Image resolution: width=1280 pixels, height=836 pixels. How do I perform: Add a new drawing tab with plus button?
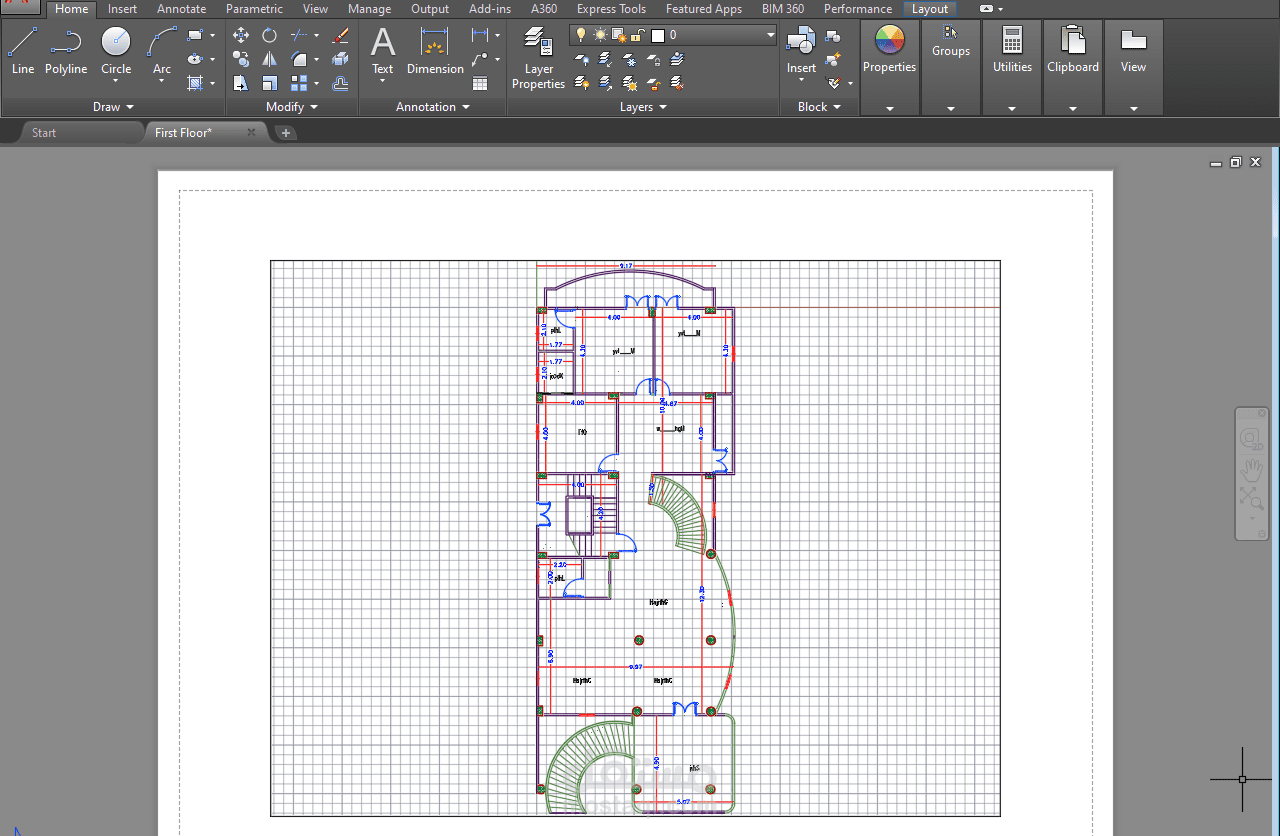coord(286,132)
